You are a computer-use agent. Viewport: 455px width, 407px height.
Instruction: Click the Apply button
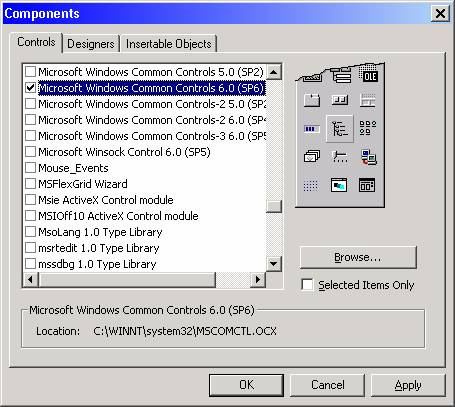click(408, 385)
